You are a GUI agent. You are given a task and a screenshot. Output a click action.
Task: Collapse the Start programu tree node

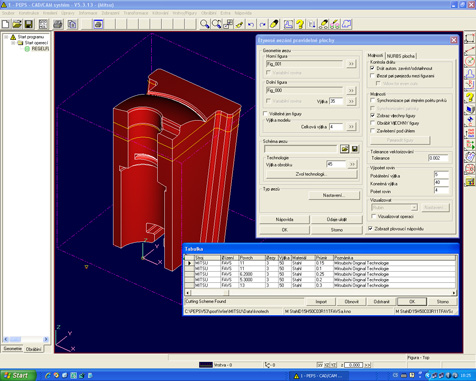[x=6, y=37]
